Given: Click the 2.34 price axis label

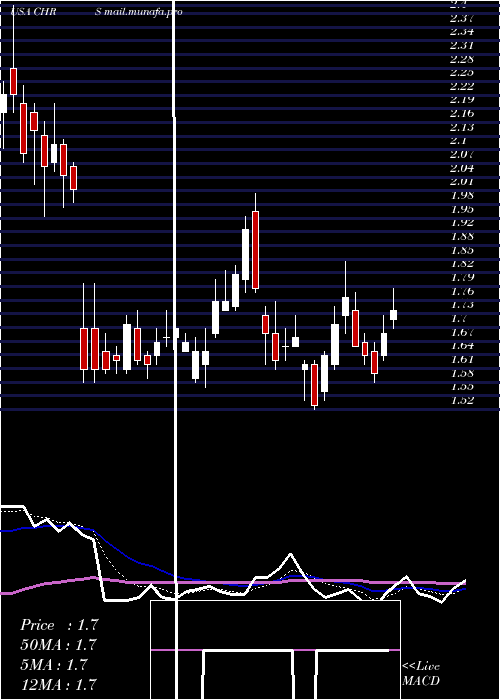Looking at the screenshot, I should click(x=462, y=32).
